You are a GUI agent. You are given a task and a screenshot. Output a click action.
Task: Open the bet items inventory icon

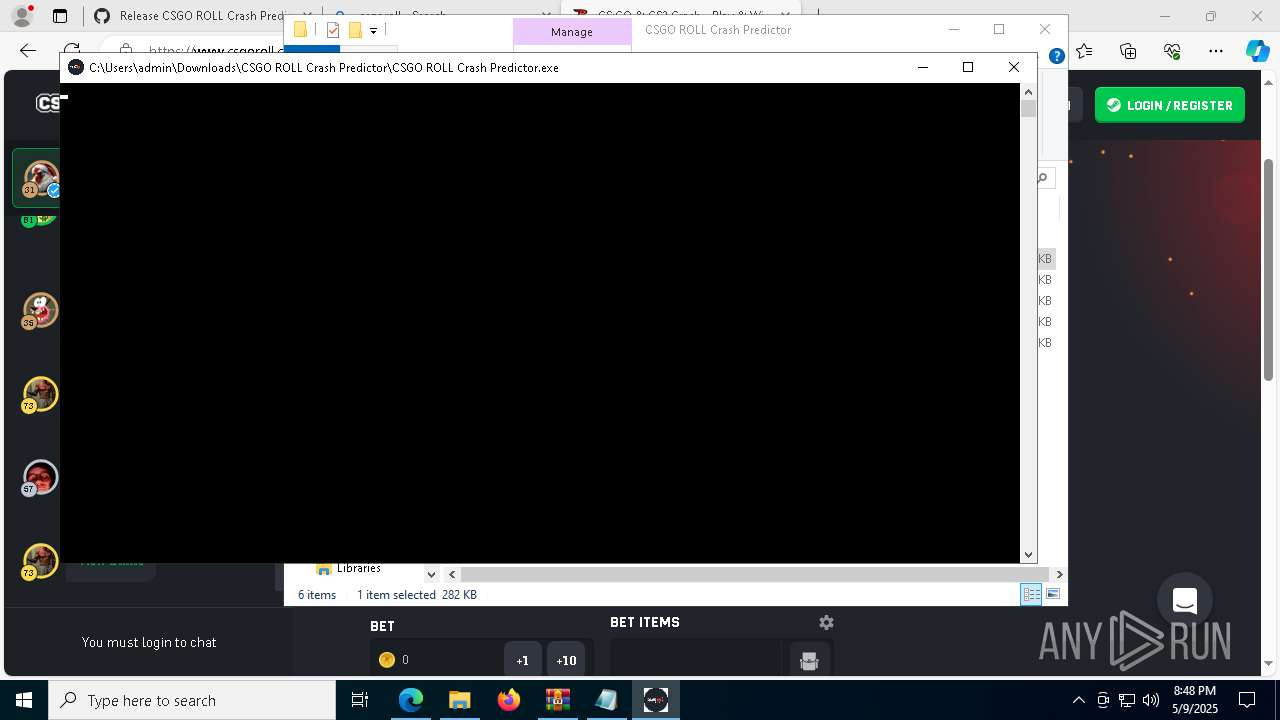(x=809, y=660)
